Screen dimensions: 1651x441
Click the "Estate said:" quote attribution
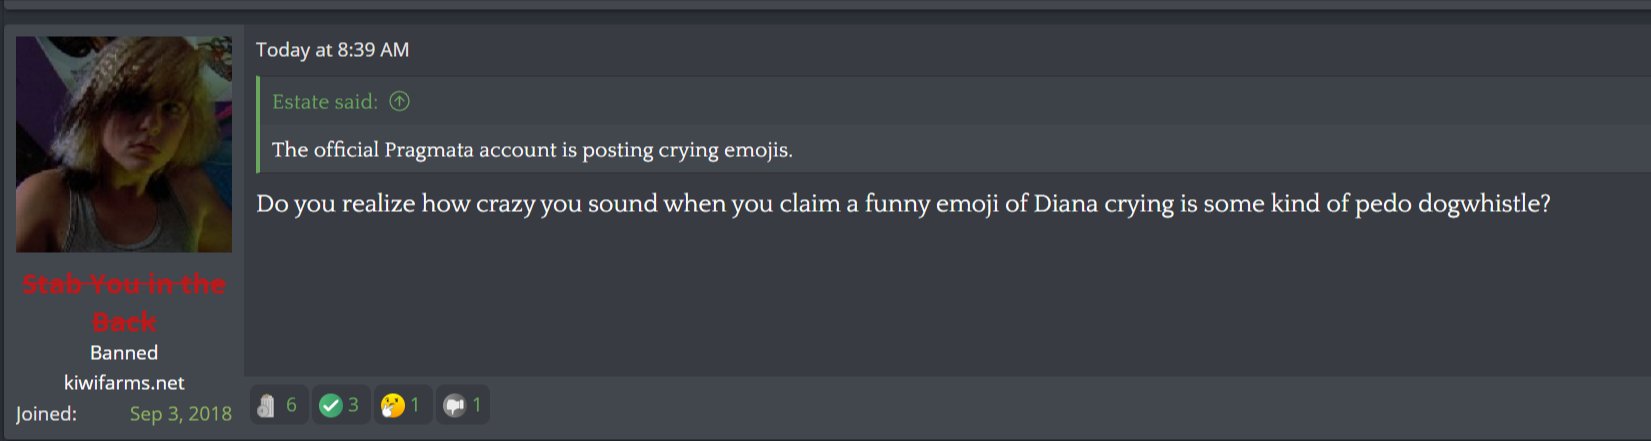[325, 101]
